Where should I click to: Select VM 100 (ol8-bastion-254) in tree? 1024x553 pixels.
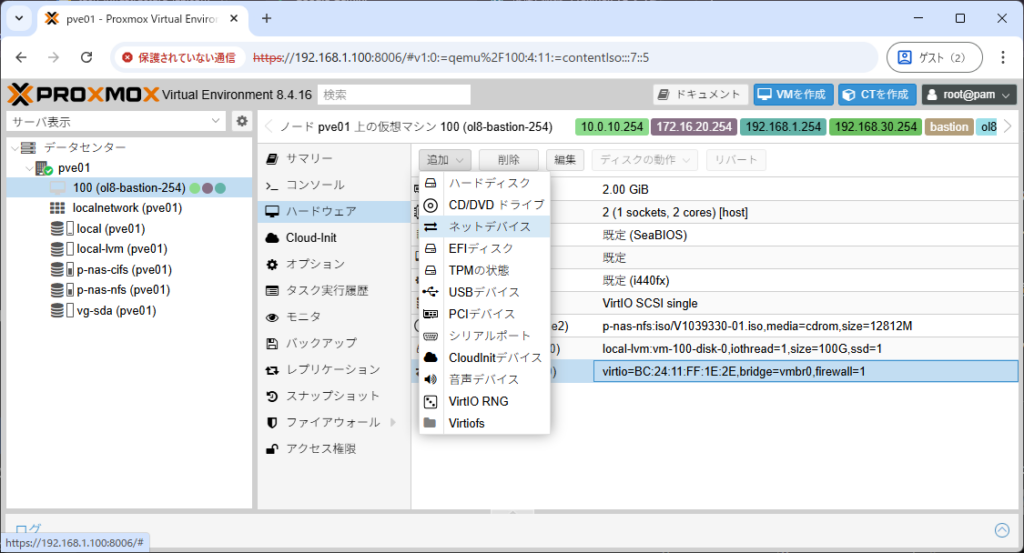pos(129,188)
